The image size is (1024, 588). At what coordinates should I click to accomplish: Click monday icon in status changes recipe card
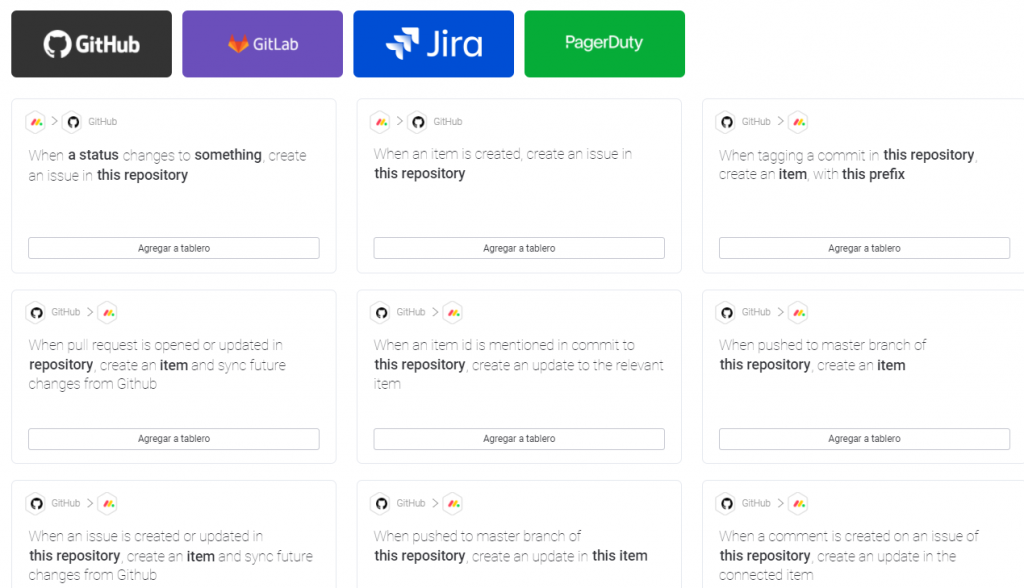point(36,122)
